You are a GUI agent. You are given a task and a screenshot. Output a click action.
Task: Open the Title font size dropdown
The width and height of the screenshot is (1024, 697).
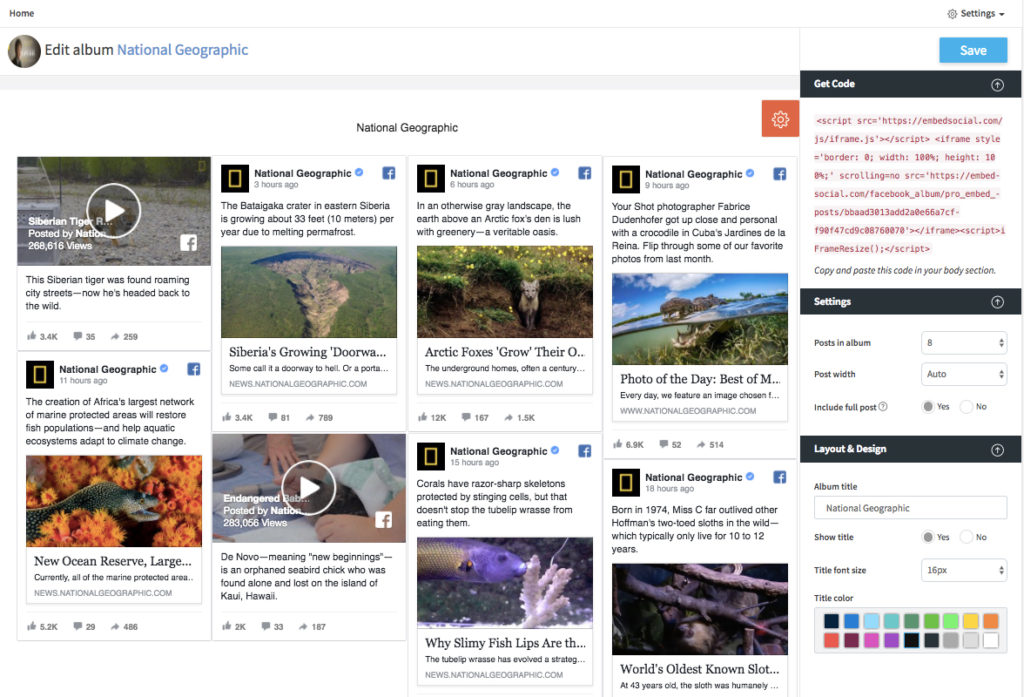tap(963, 569)
